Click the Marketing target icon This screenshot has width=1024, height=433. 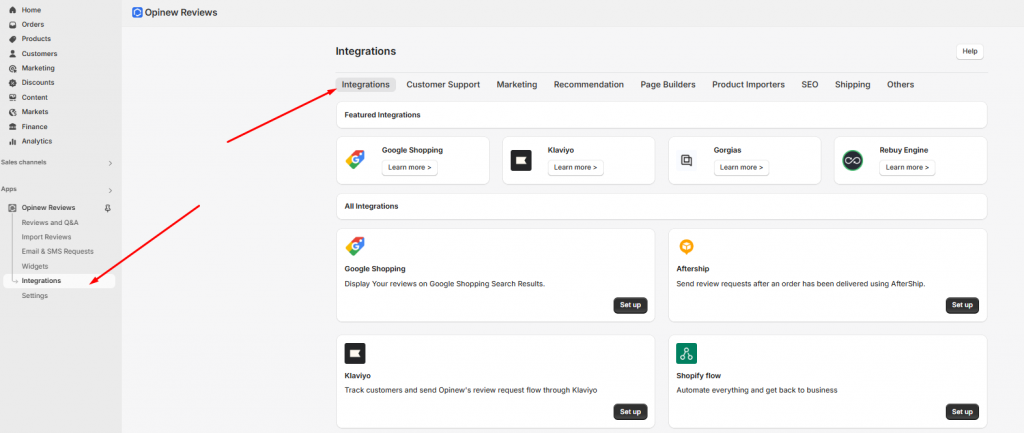pos(12,69)
